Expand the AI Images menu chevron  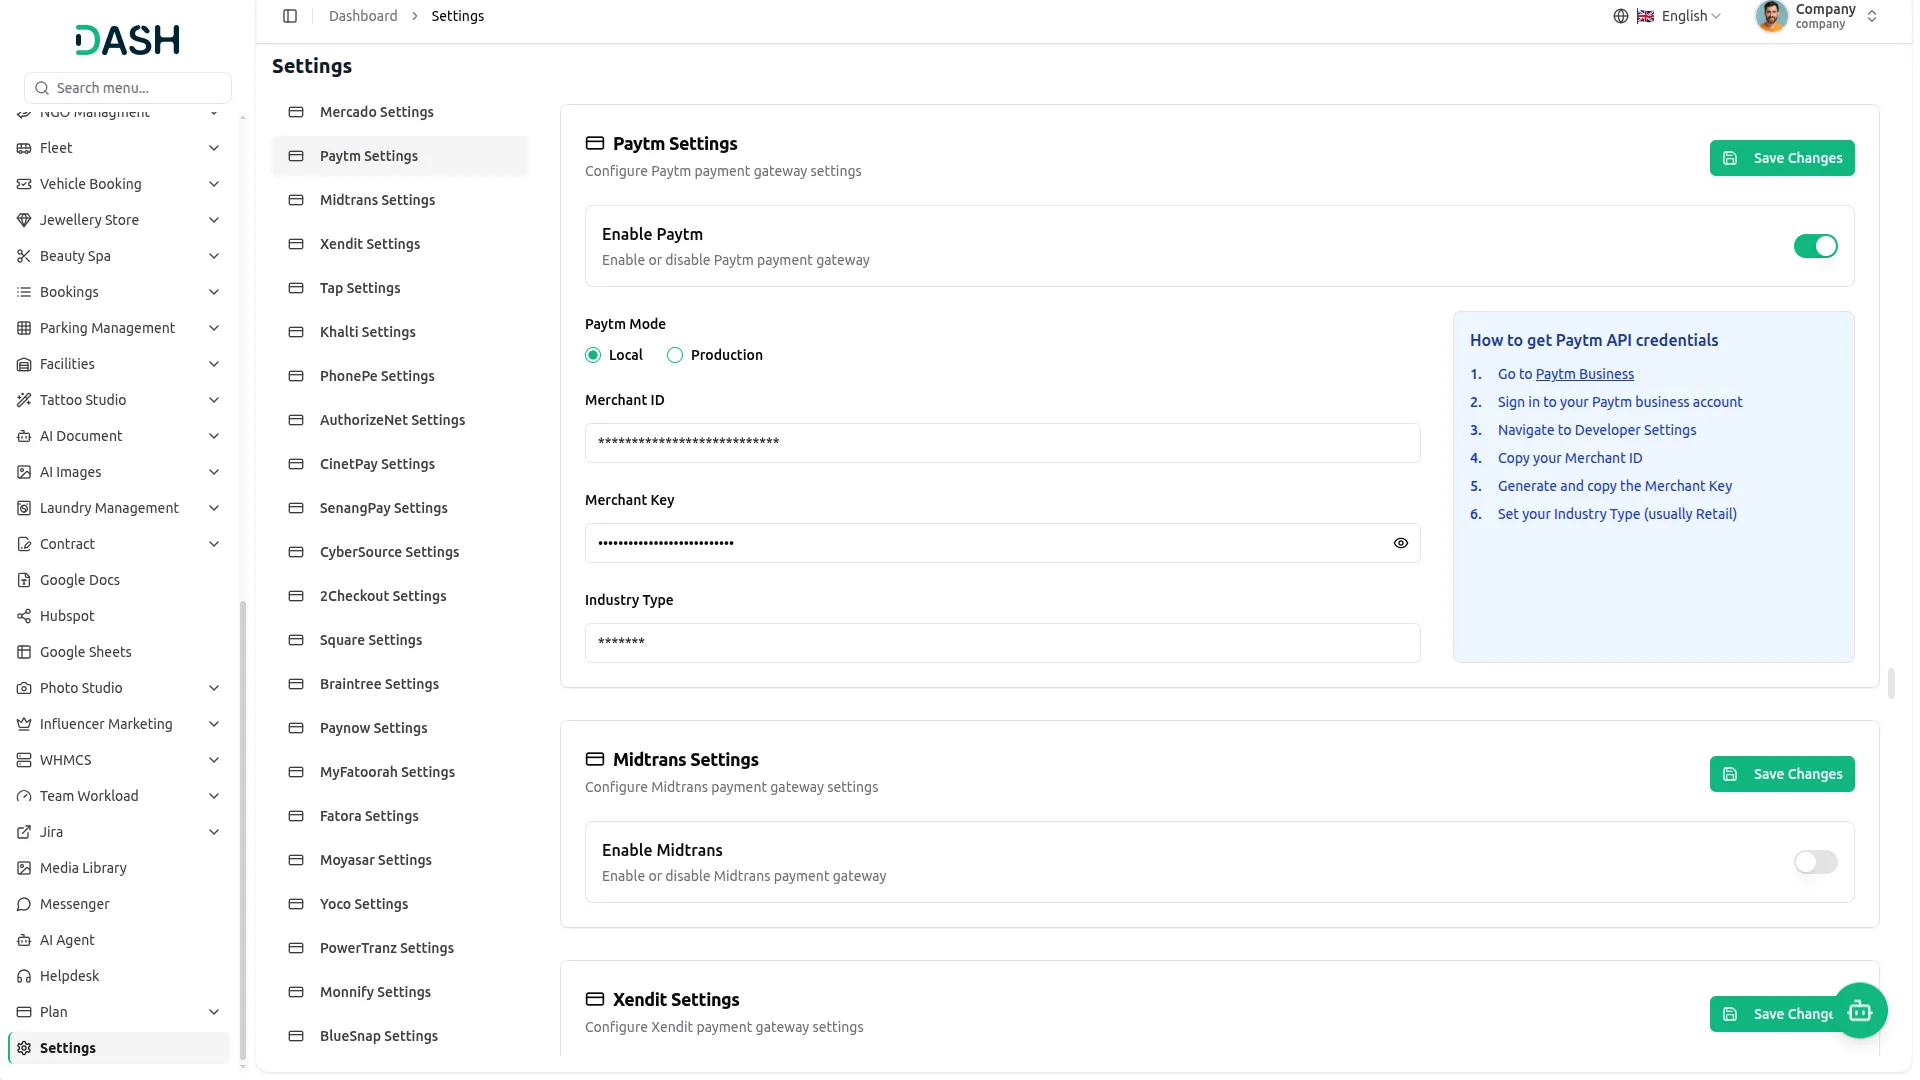point(213,472)
